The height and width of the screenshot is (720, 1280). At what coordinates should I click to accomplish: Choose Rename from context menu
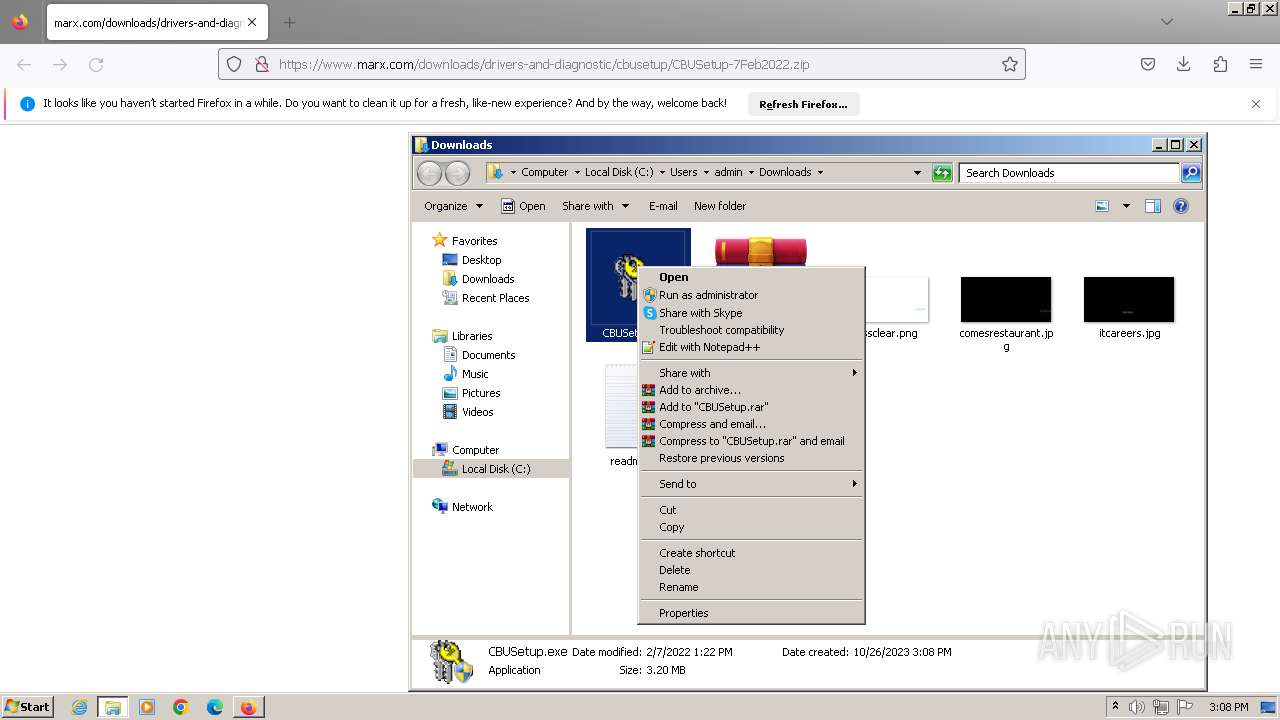[x=751, y=587]
